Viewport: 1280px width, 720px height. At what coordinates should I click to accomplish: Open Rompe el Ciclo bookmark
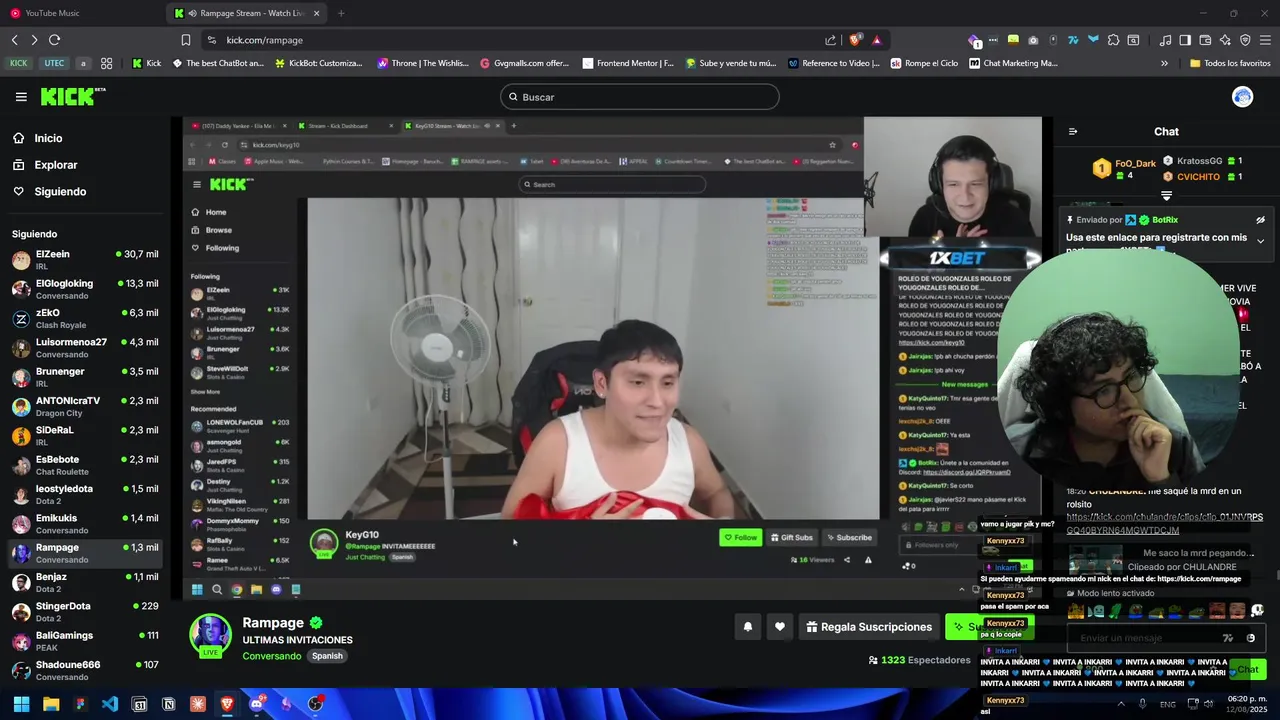point(924,63)
